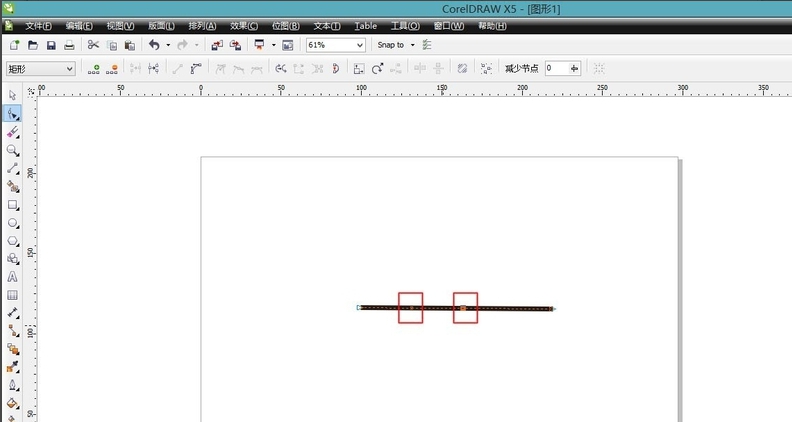Image resolution: width=792 pixels, height=422 pixels.
Task: Select the Freehand tool
Action: (x=13, y=169)
